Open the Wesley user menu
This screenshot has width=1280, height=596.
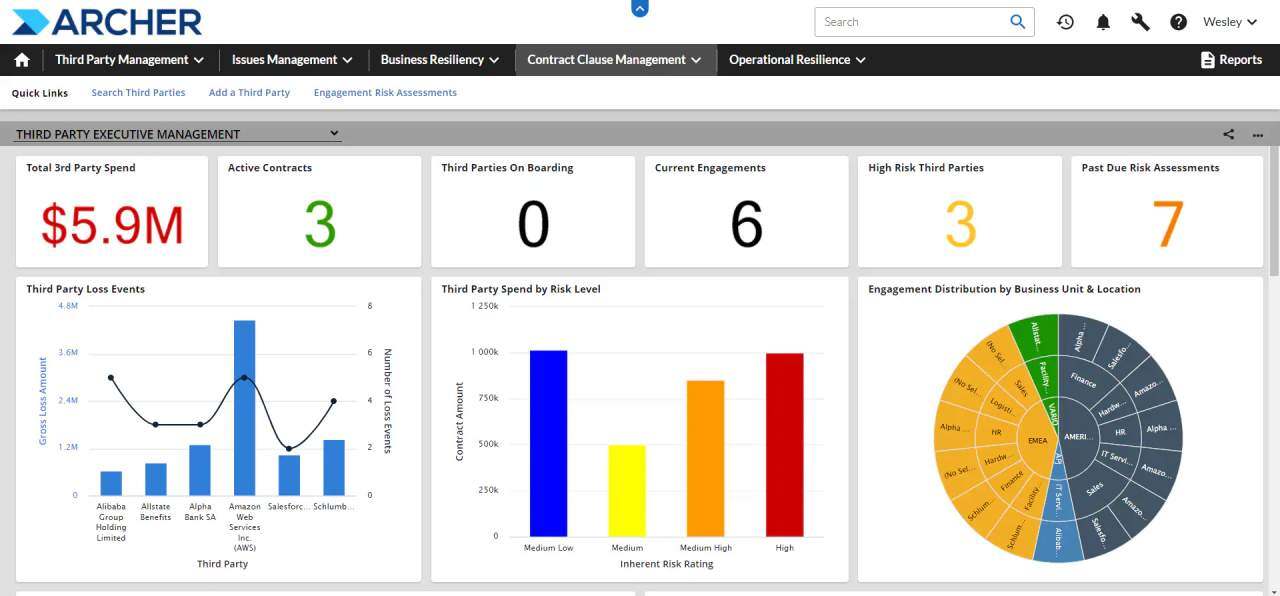1229,21
